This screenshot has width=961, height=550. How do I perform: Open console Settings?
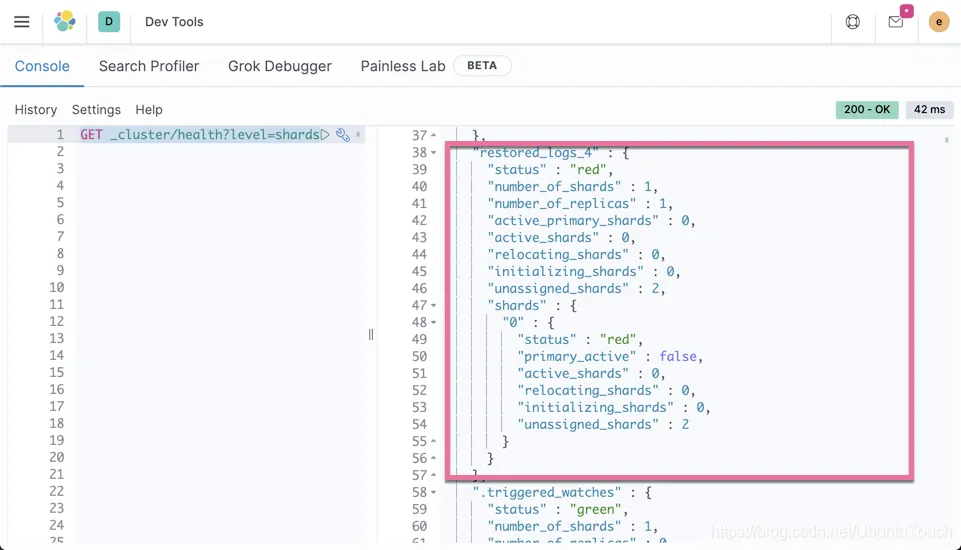[96, 110]
